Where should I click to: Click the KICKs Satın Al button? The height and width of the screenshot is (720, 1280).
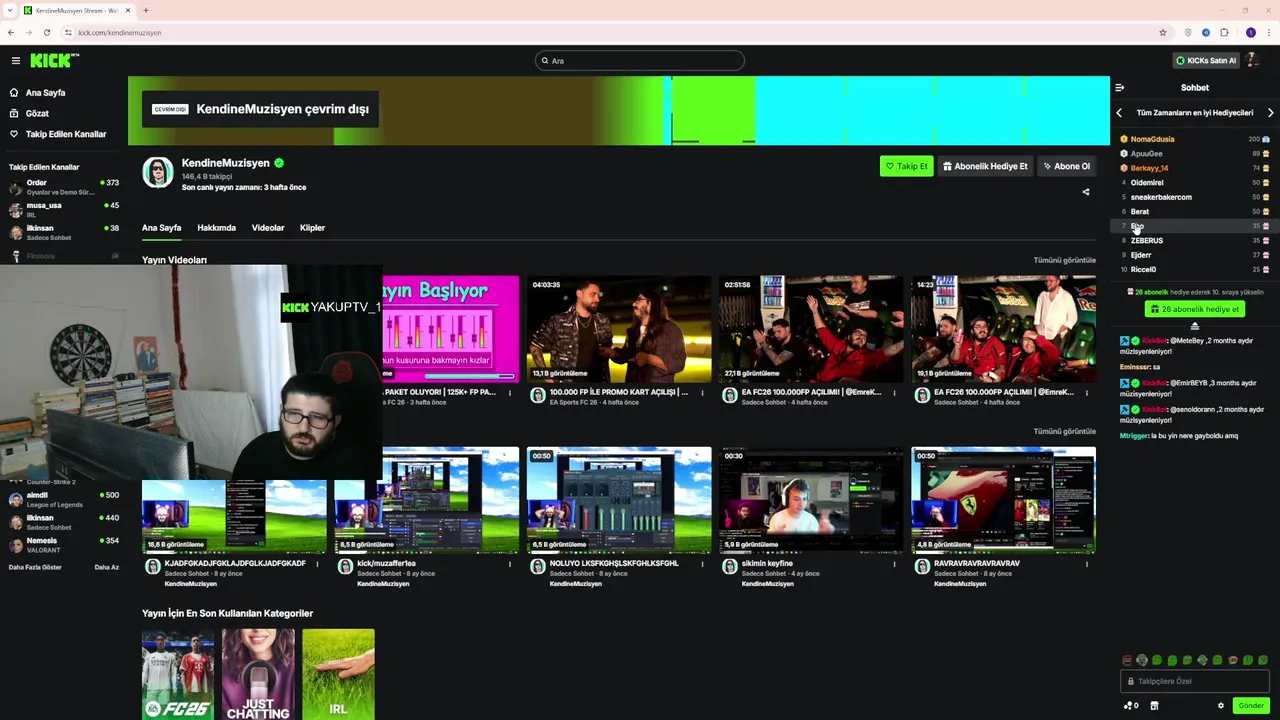click(x=1206, y=61)
